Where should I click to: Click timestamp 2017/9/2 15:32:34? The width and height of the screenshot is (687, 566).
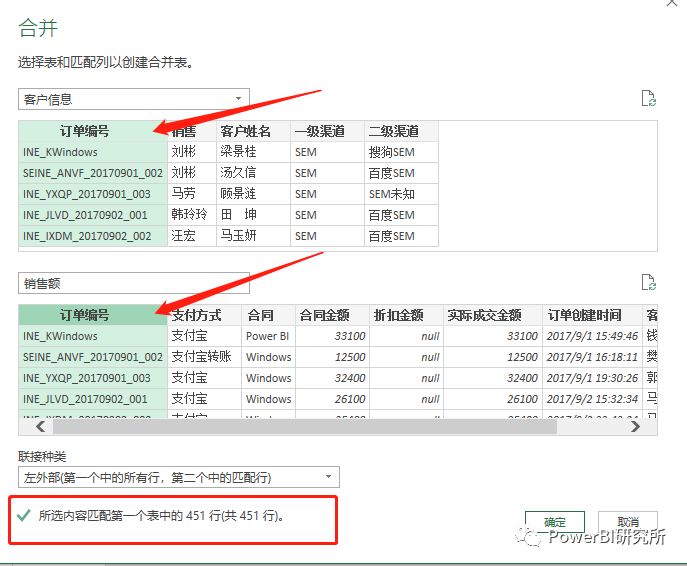coord(592,399)
